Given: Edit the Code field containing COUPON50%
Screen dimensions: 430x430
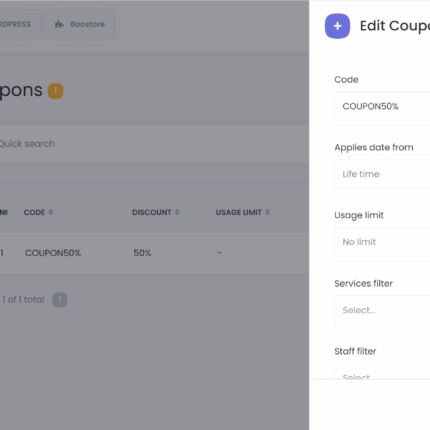Looking at the screenshot, I should (x=382, y=106).
